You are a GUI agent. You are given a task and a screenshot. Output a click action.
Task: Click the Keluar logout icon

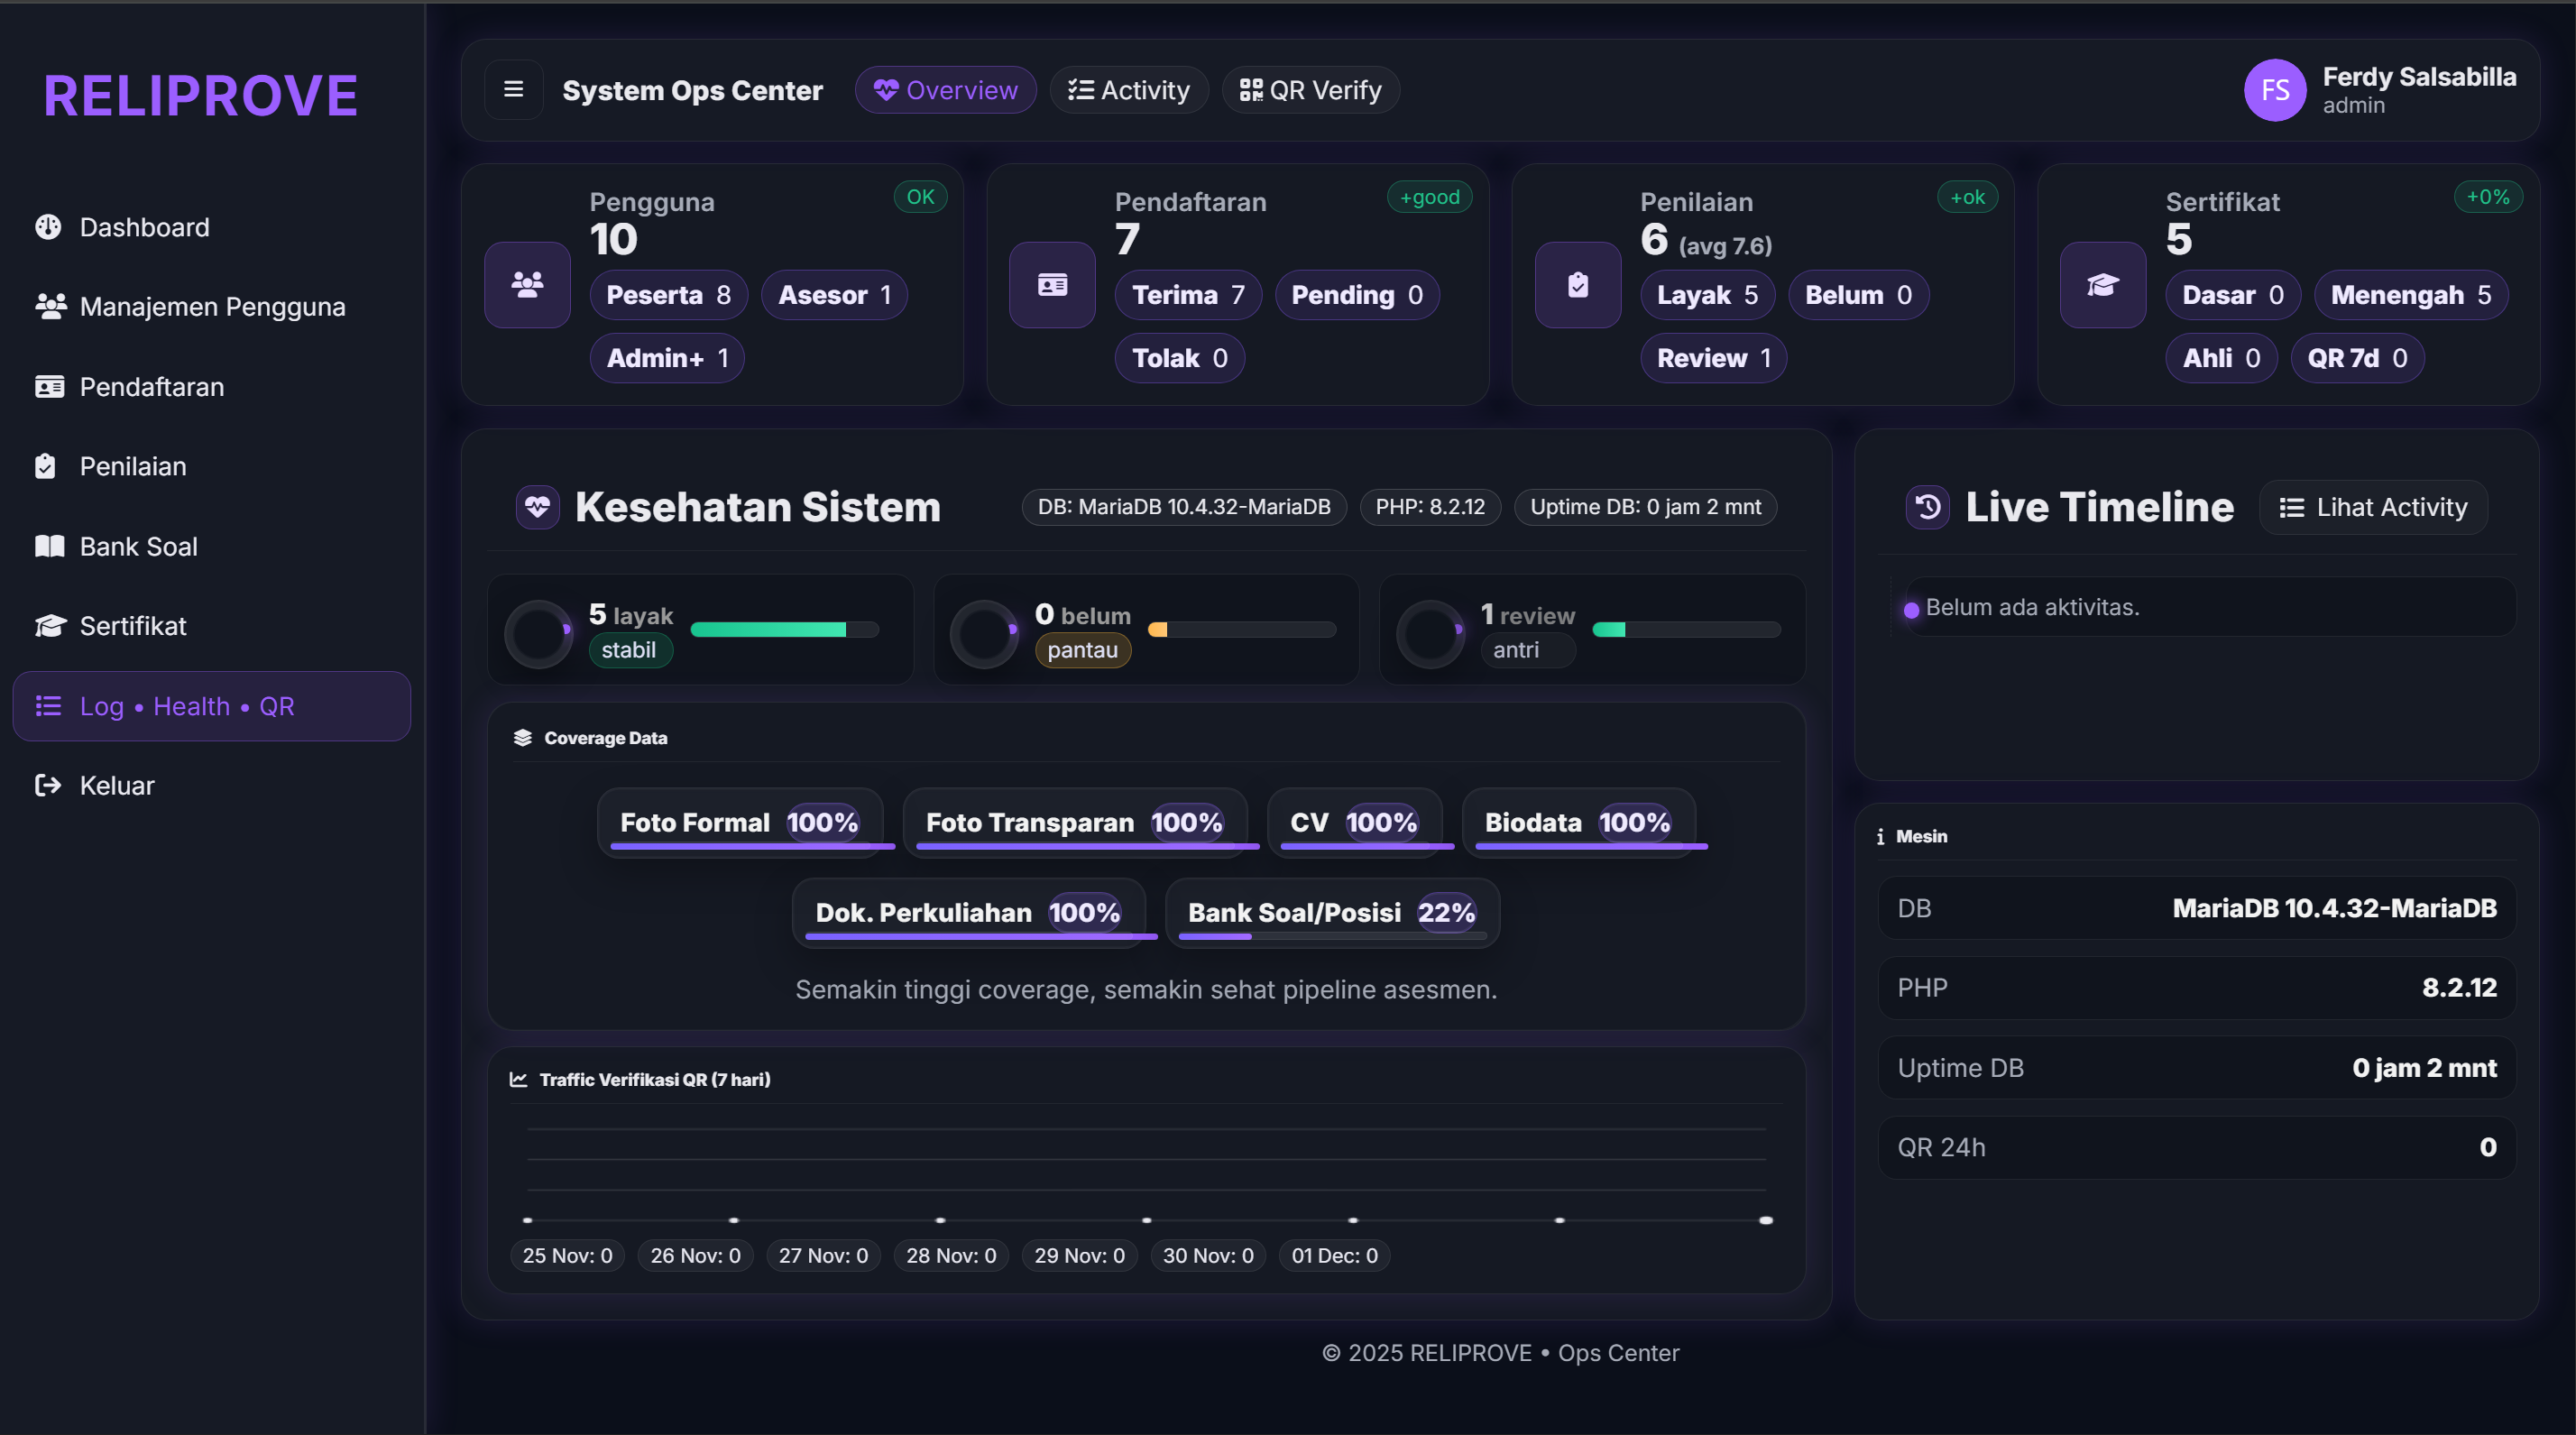tap(48, 785)
